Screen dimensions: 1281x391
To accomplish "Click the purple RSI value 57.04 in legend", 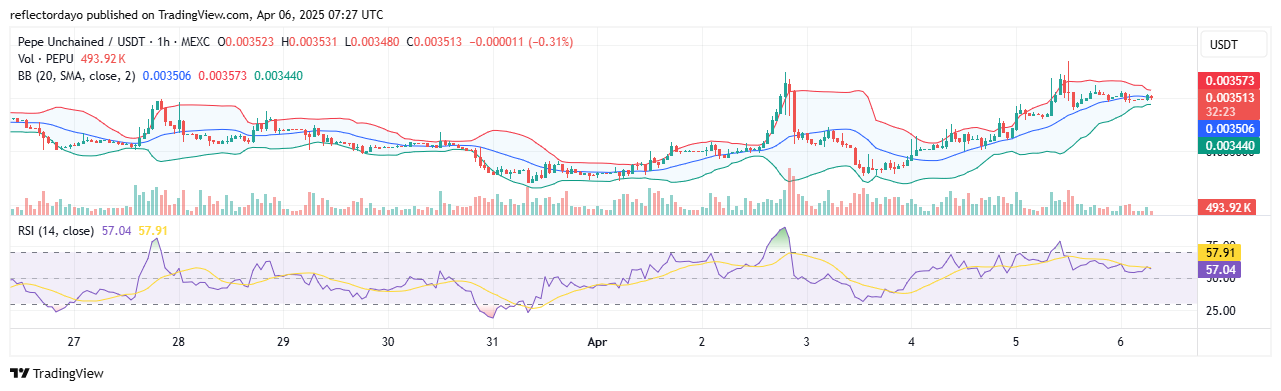I will pos(116,231).
